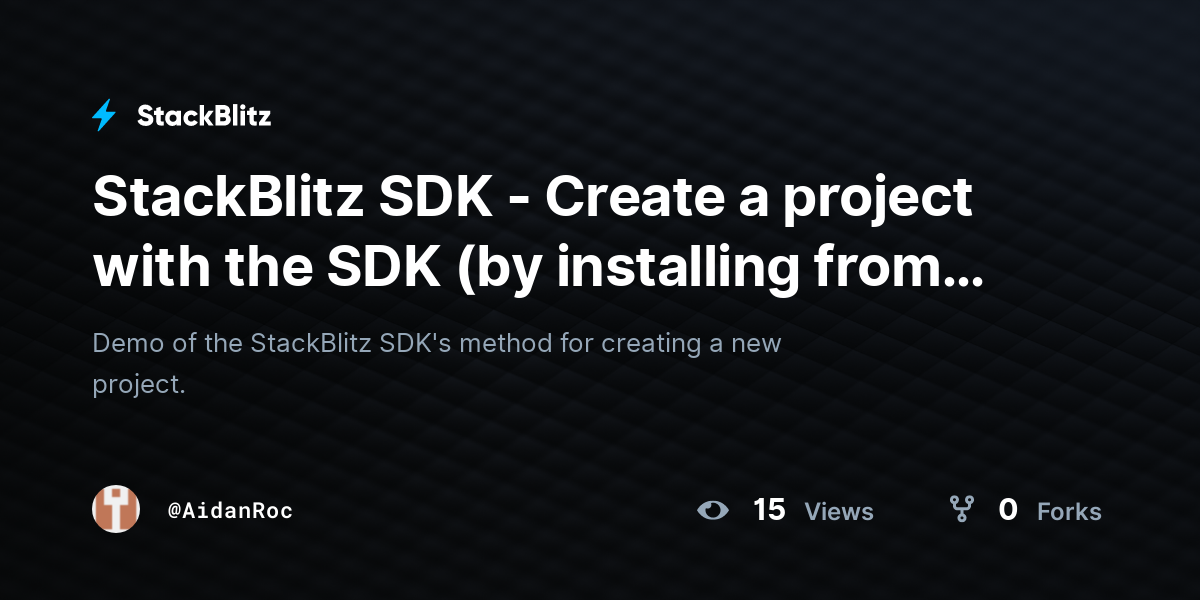
Task: Click the word 'project.' in description
Action: pyautogui.click(x=139, y=385)
